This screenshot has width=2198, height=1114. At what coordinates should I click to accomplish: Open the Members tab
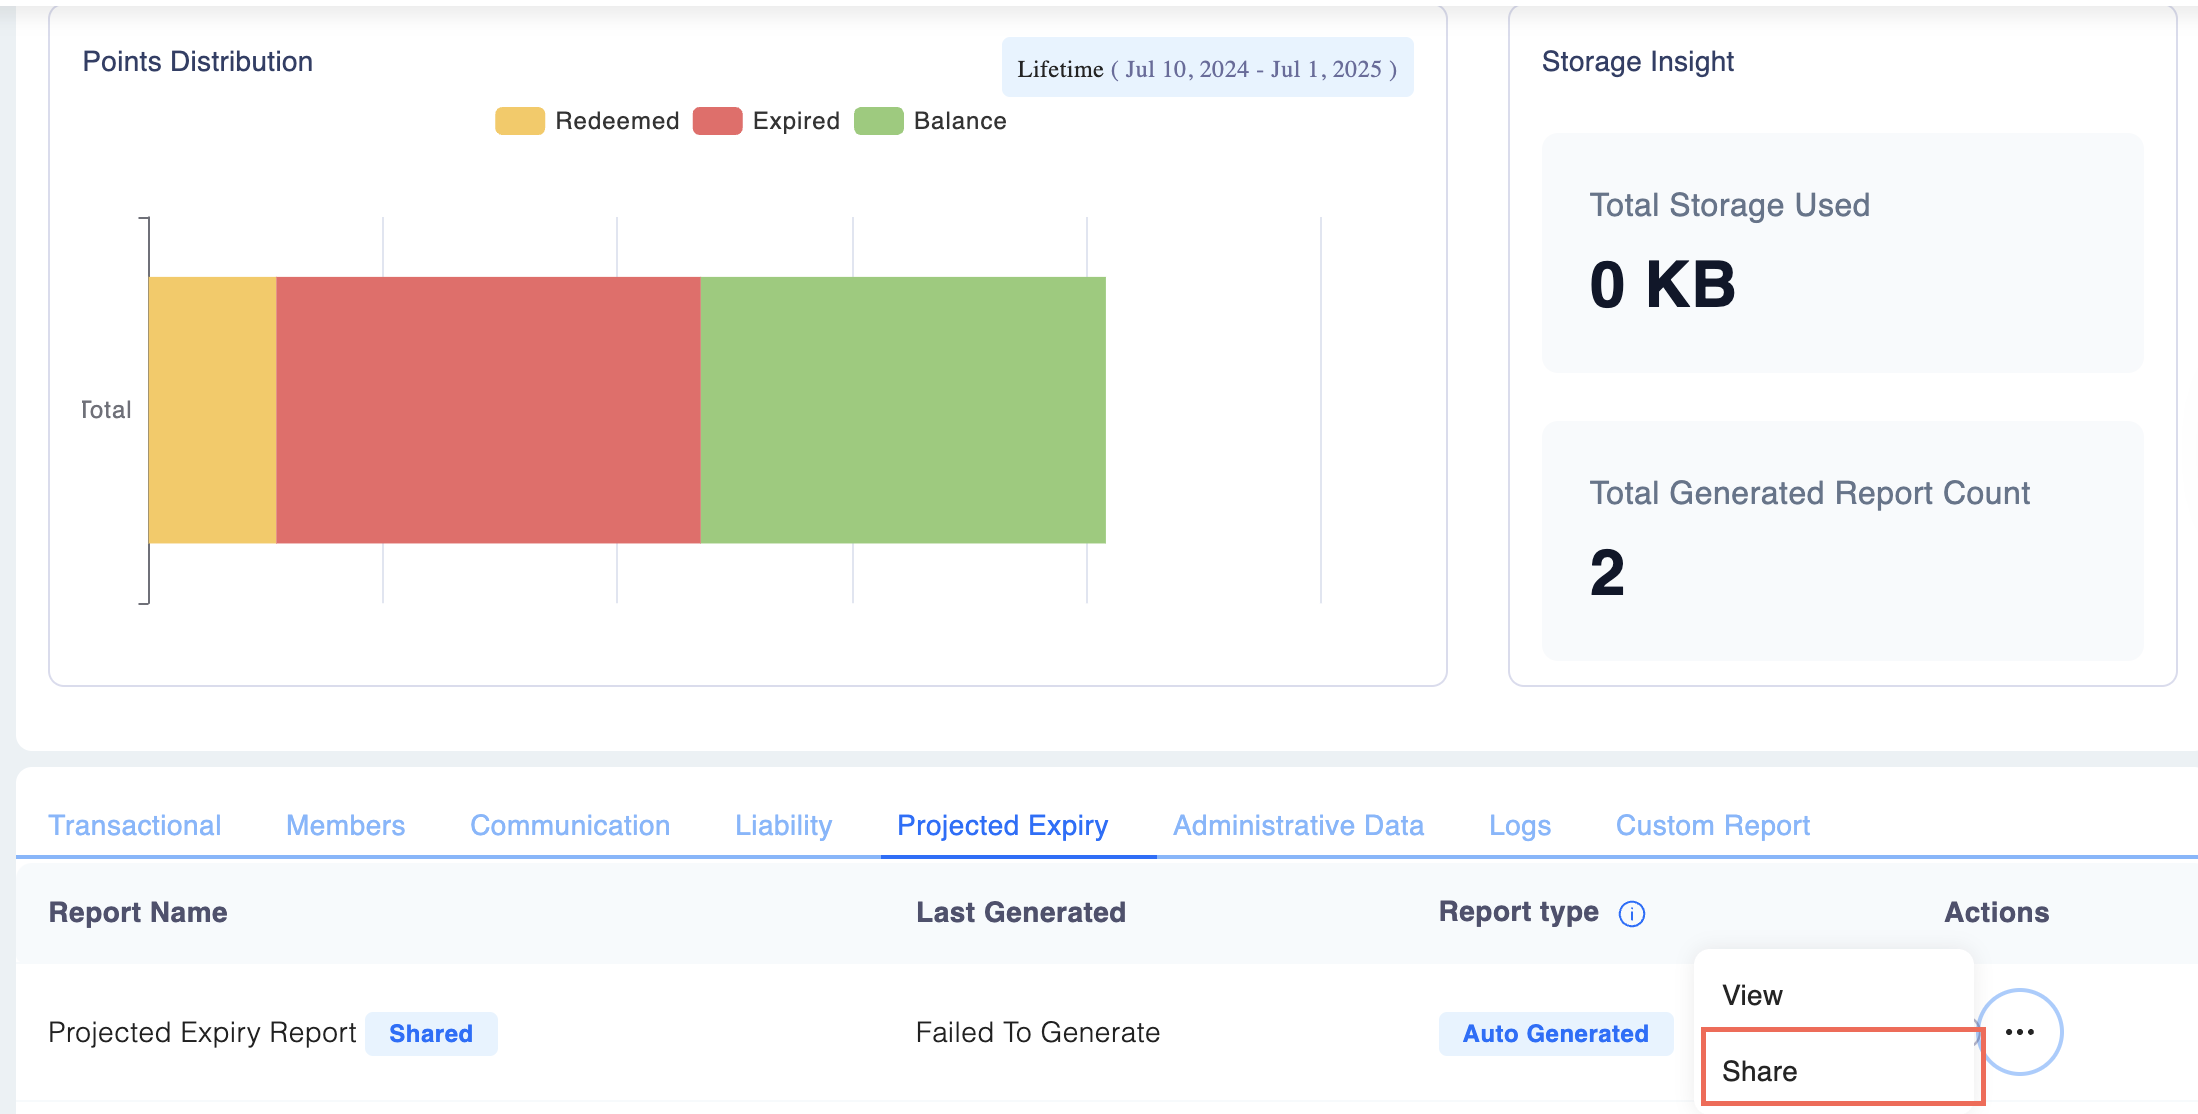click(x=345, y=825)
